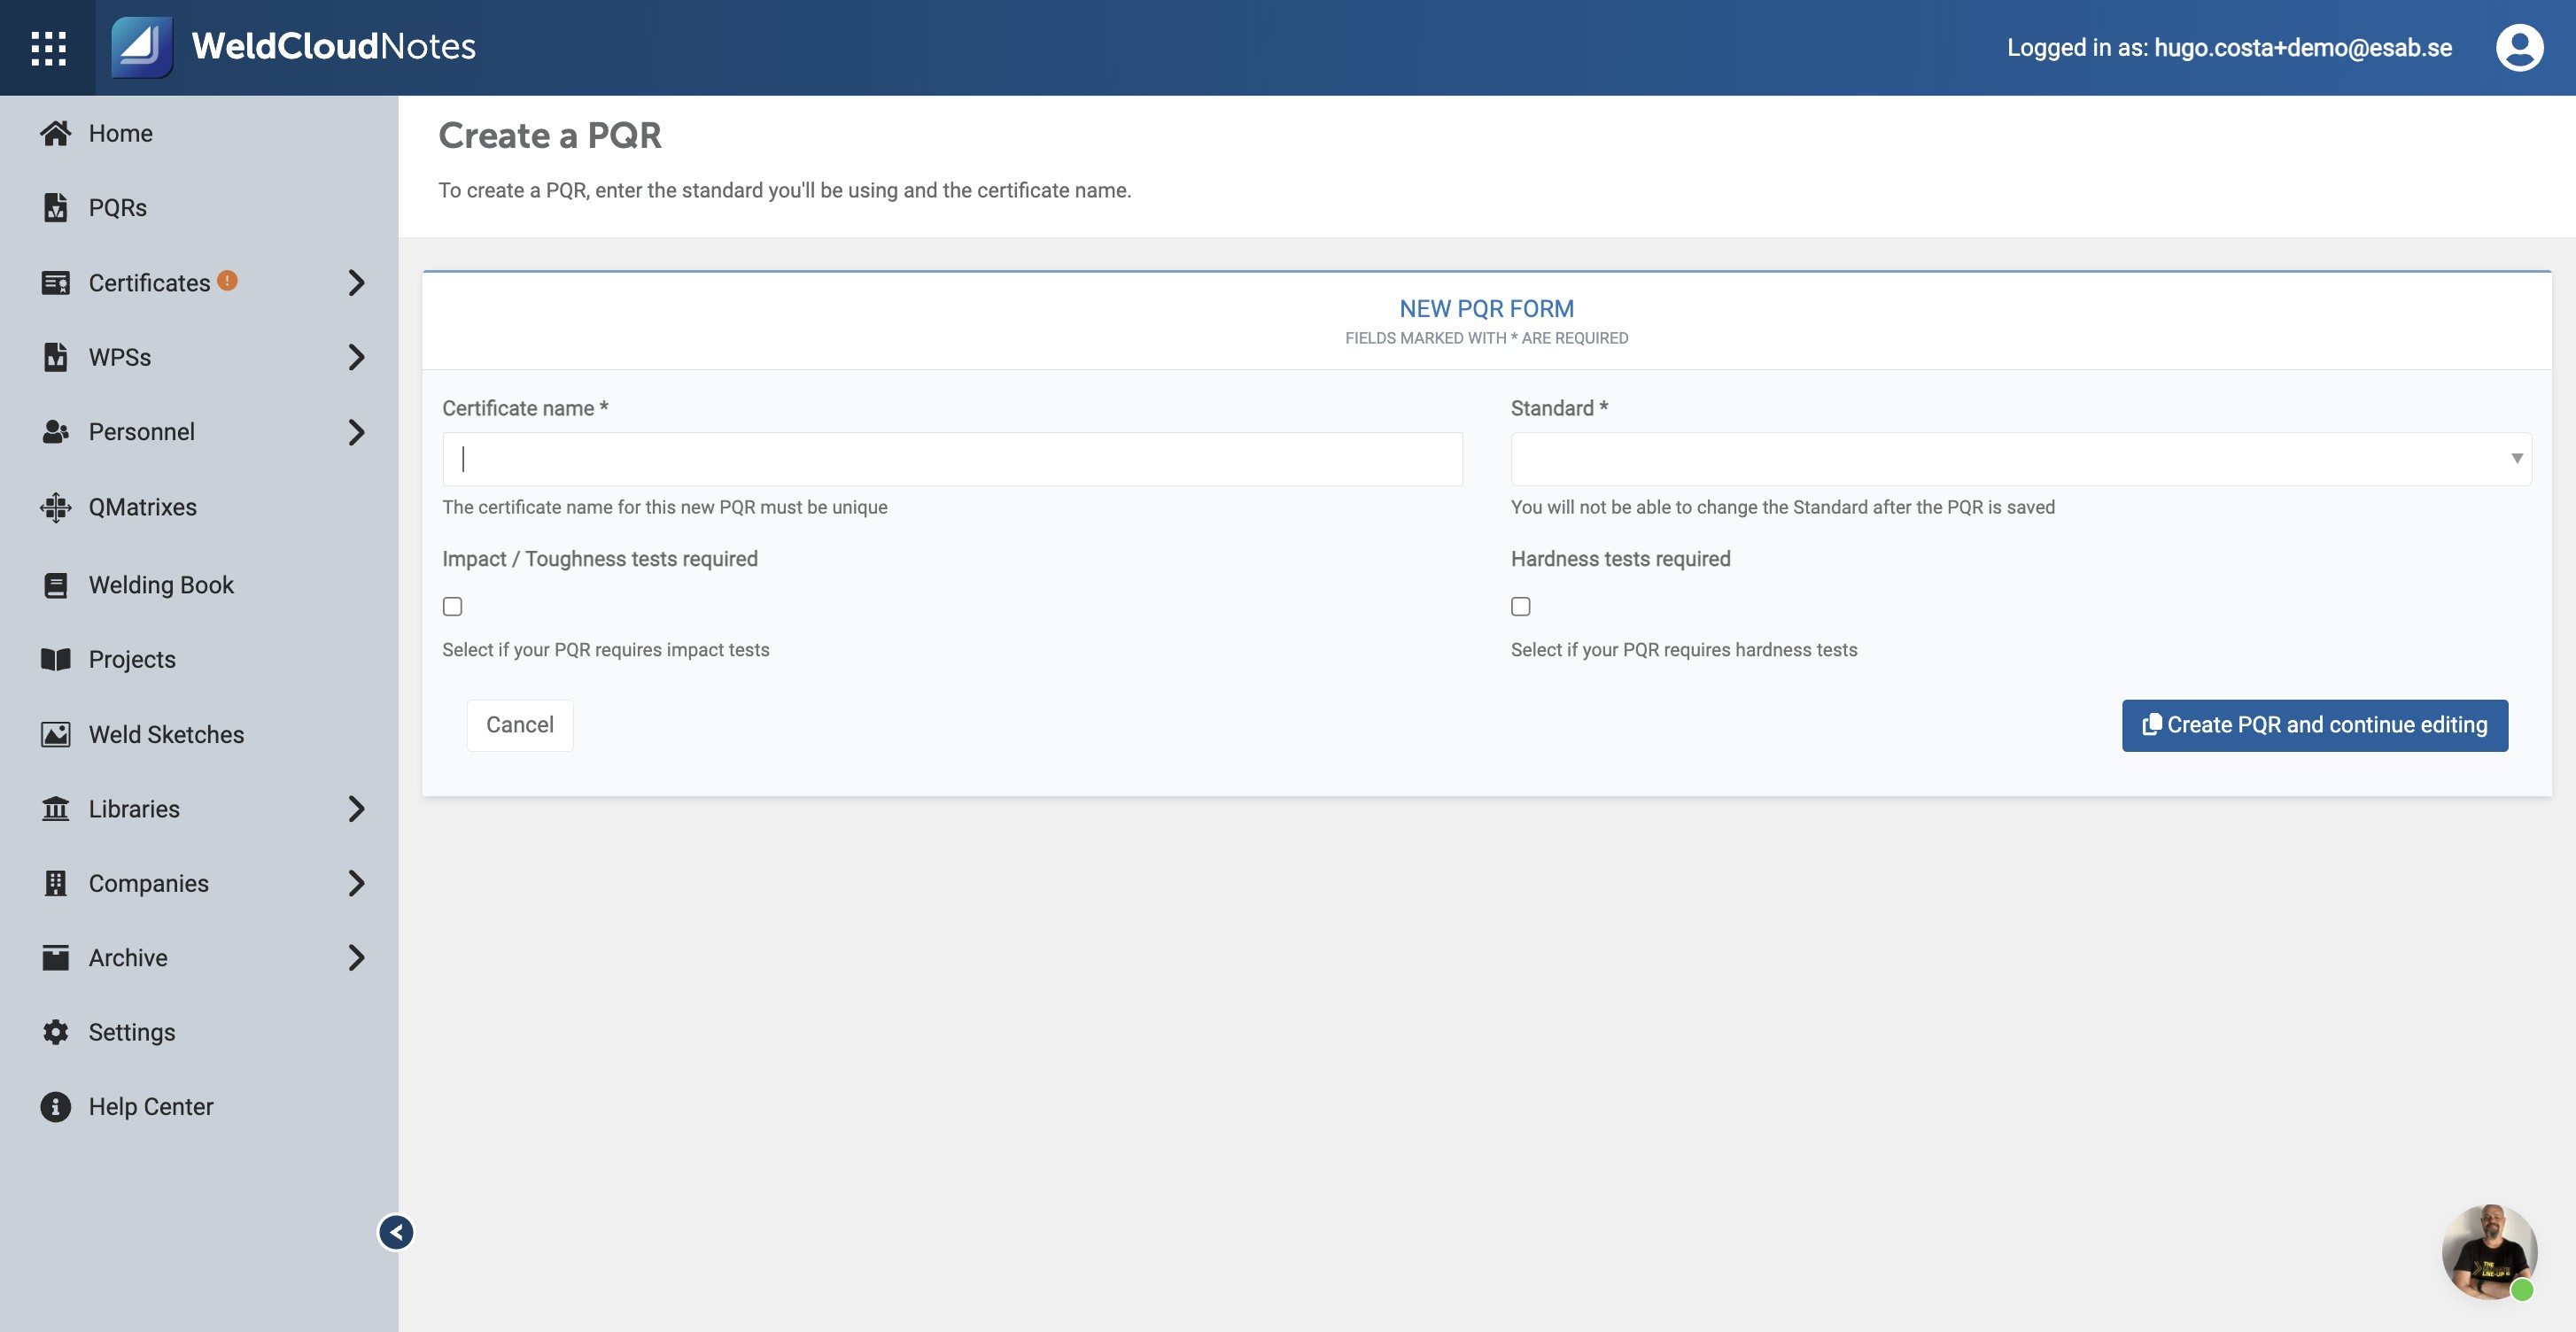The image size is (2576, 1332).
Task: Expand the Personnel submenu chevron
Action: tap(356, 432)
